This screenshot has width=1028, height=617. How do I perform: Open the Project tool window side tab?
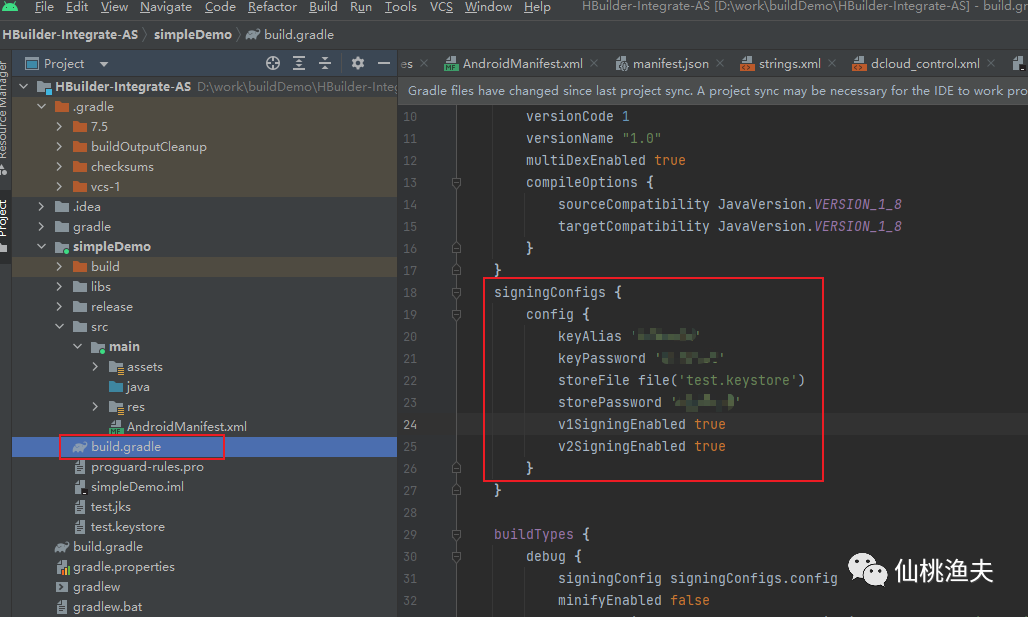(x=5, y=225)
